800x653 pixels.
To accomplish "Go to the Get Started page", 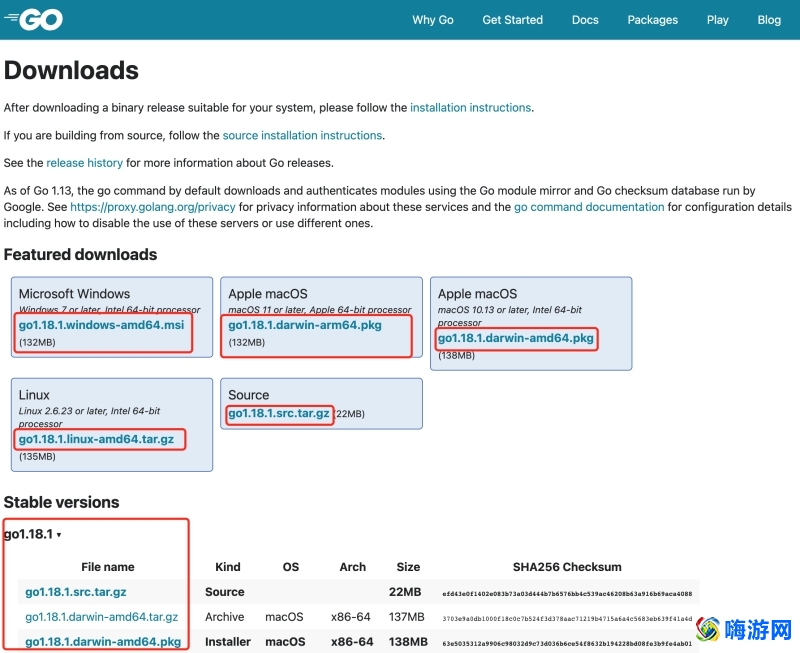I will (x=512, y=20).
